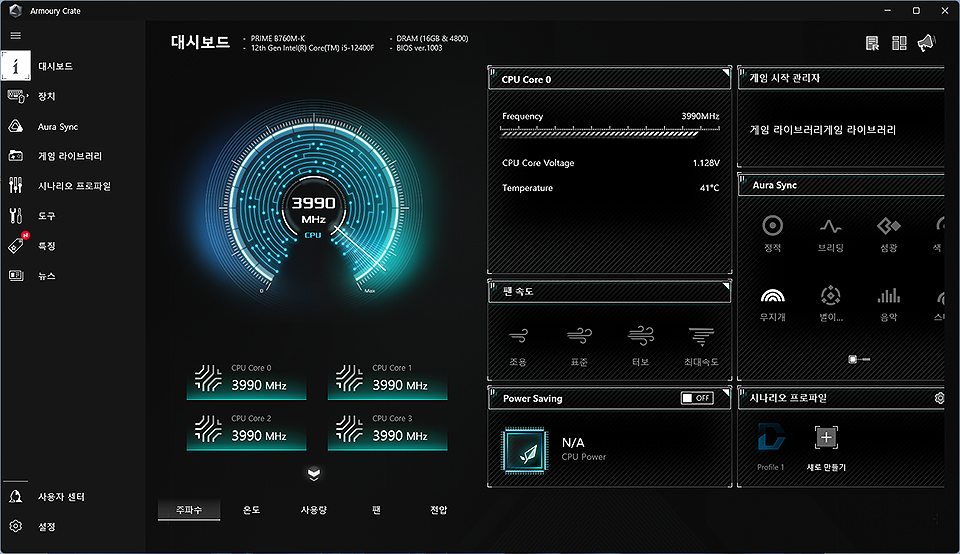Select the Standard (표준) fan mode
This screenshot has height=554, width=960.
point(579,337)
